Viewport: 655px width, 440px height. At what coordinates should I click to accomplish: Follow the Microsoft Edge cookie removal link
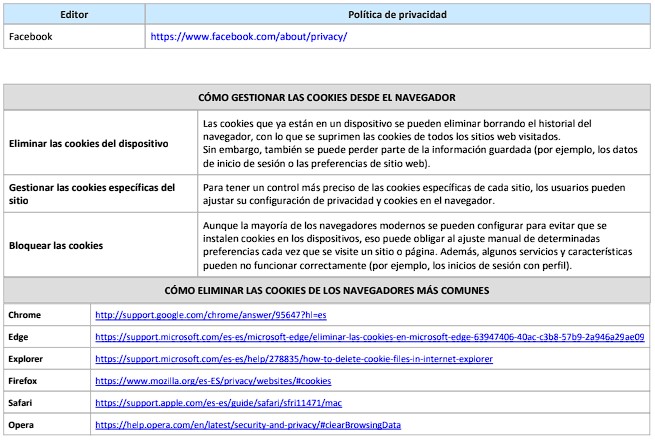[369, 337]
